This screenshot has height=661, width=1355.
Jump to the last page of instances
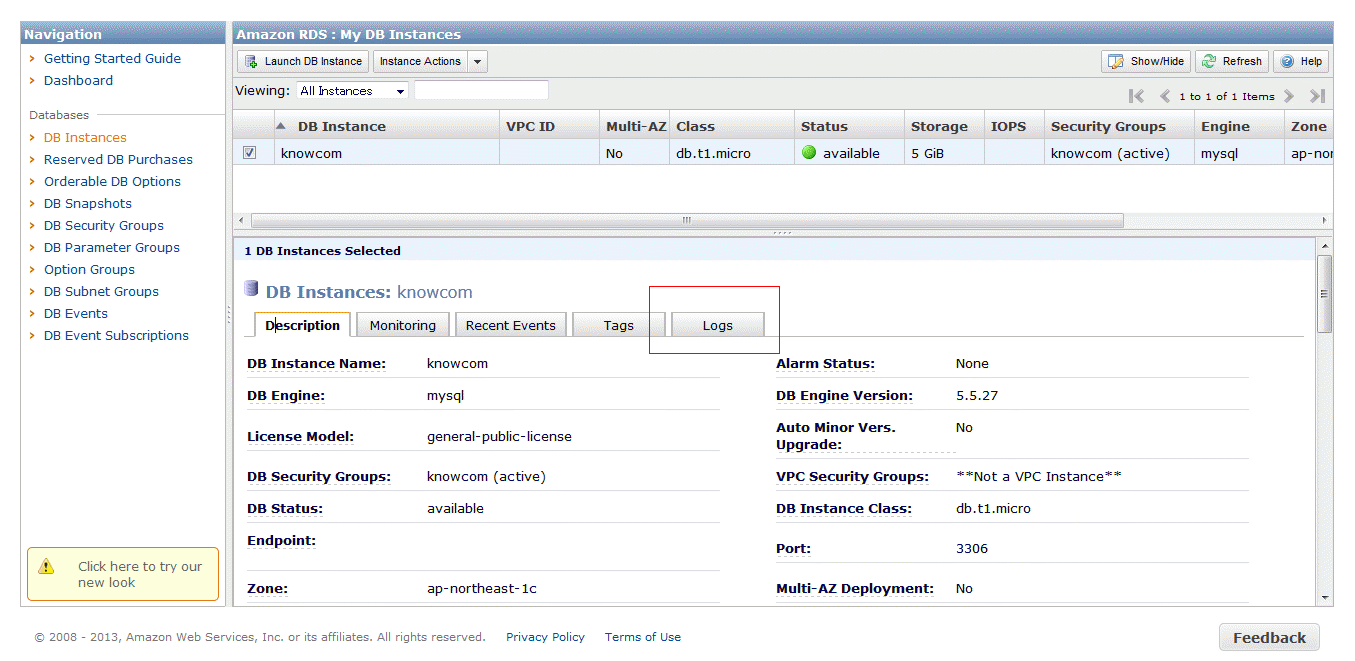click(x=1317, y=96)
